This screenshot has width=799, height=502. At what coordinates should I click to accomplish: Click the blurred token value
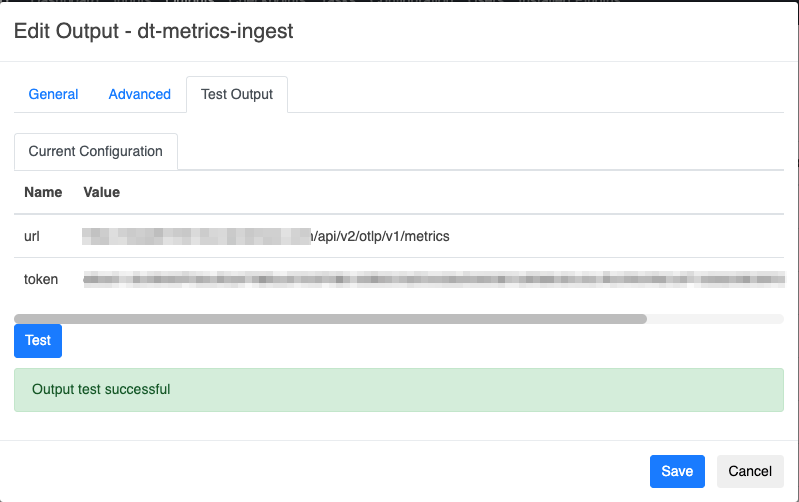point(430,279)
